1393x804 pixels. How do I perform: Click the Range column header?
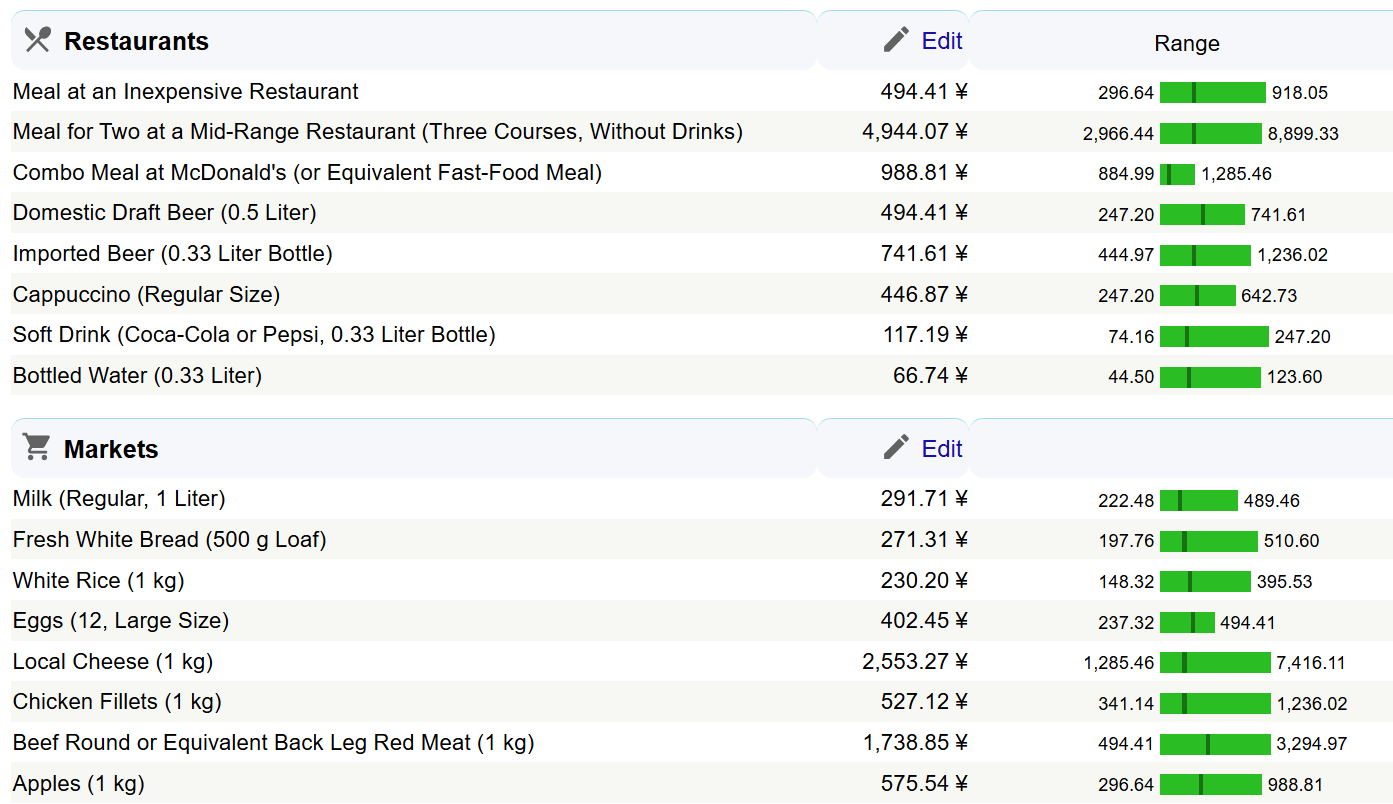1186,43
